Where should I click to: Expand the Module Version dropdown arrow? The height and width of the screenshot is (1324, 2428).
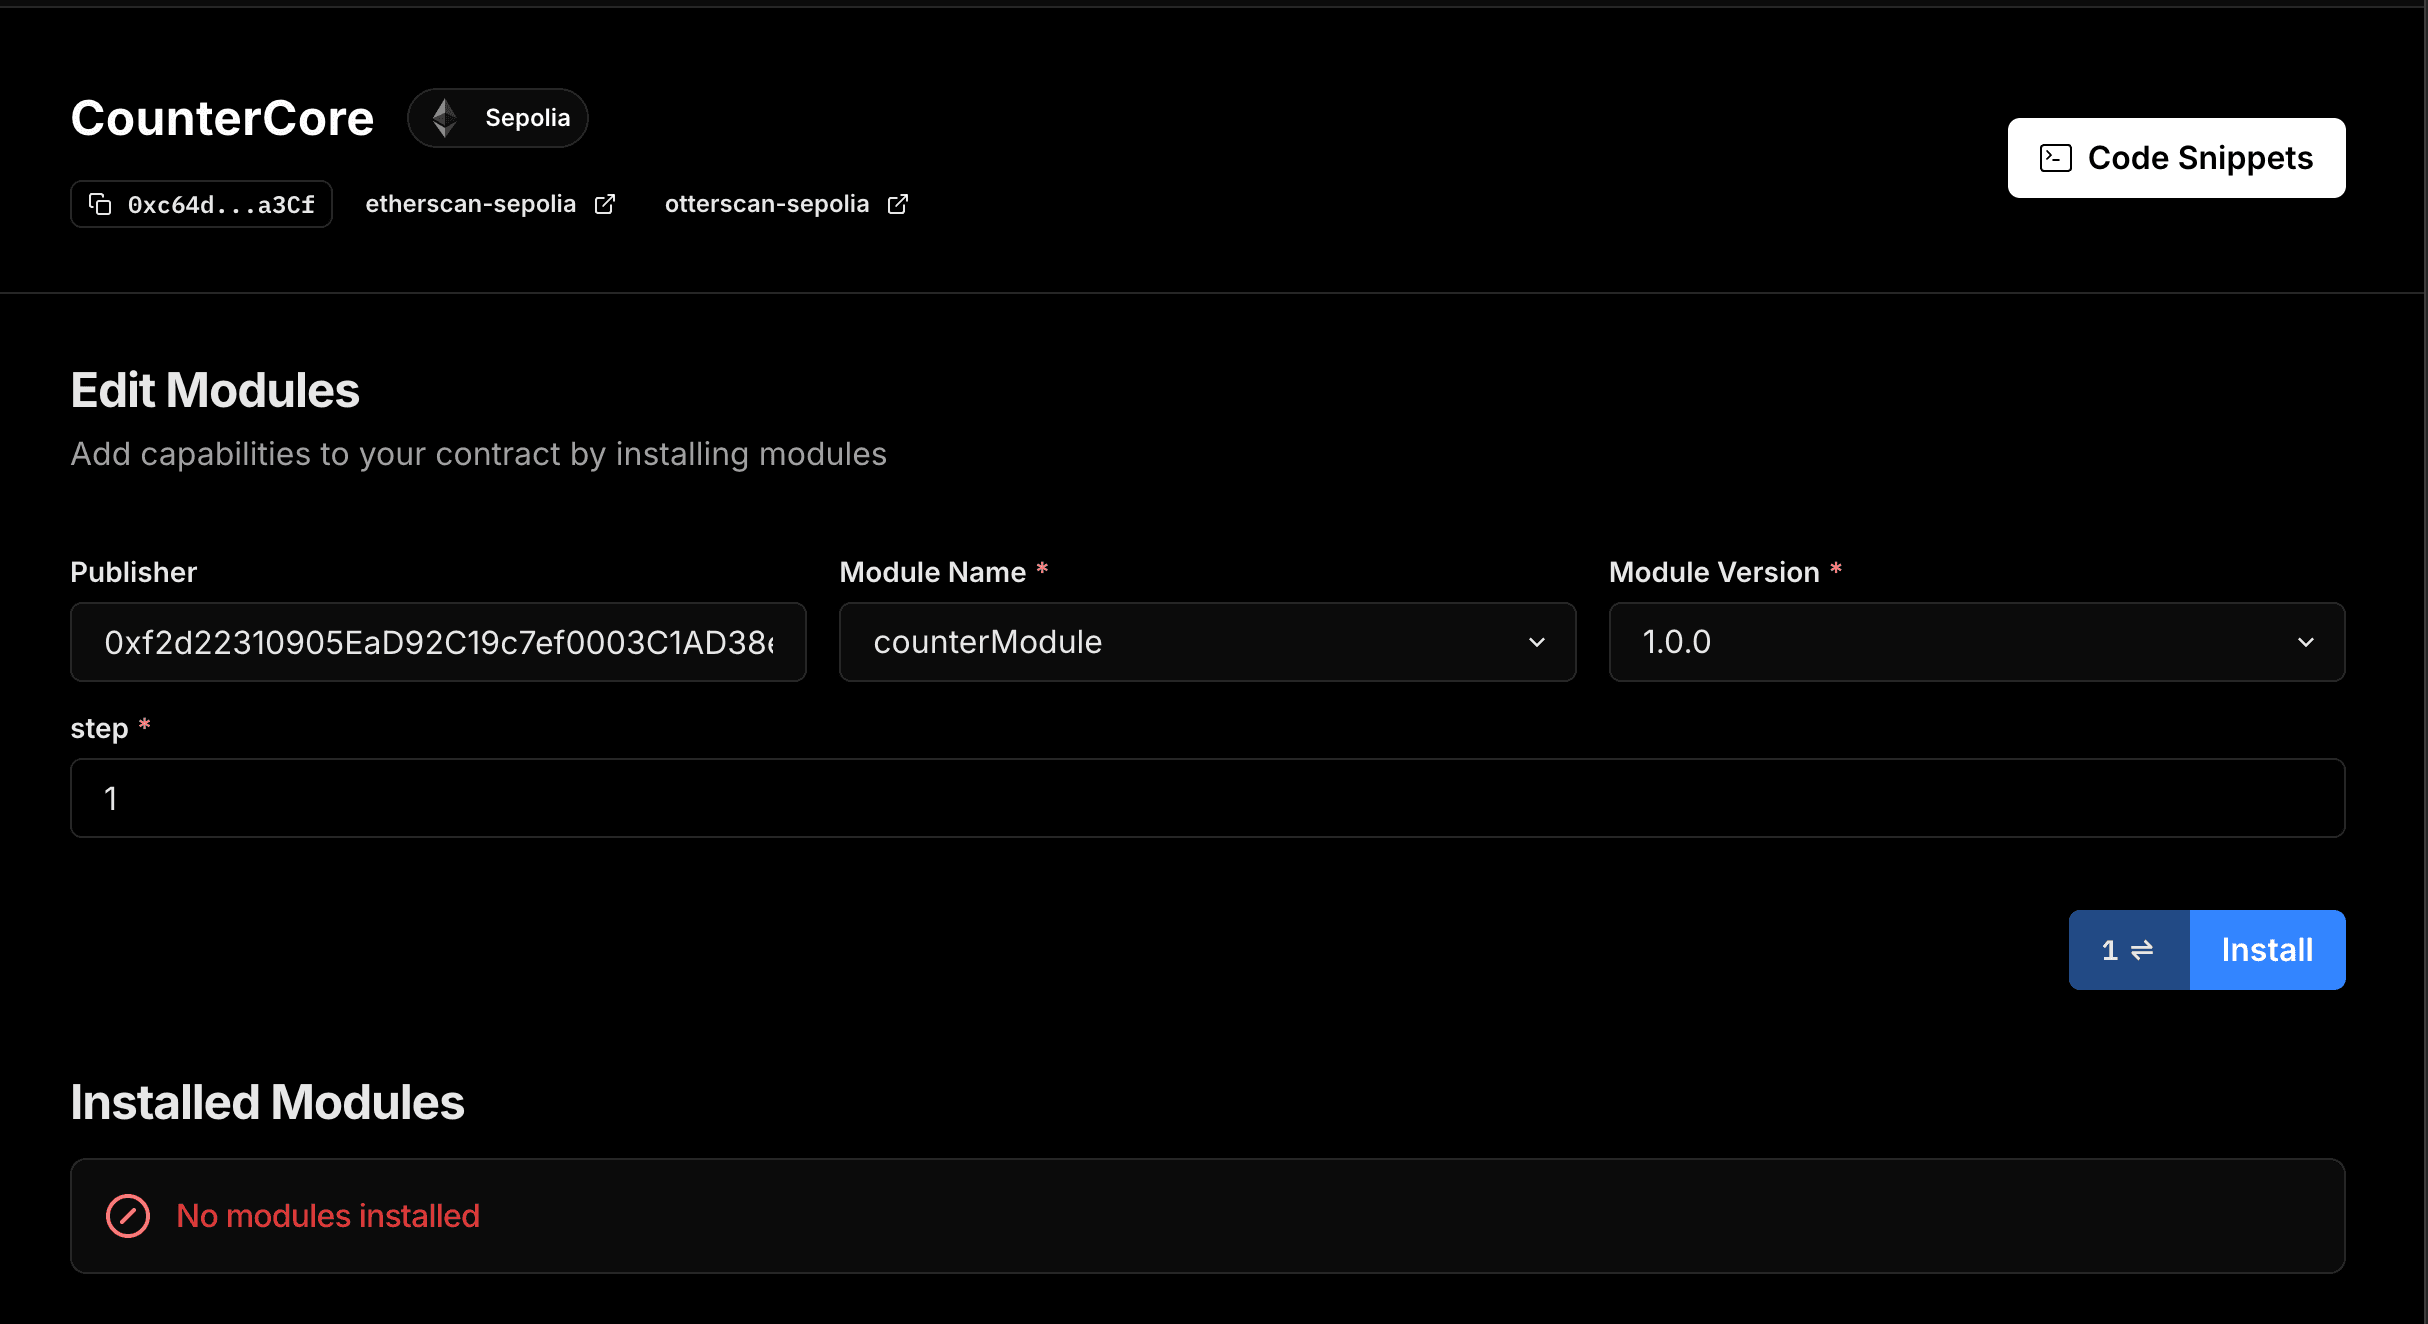click(x=2306, y=642)
